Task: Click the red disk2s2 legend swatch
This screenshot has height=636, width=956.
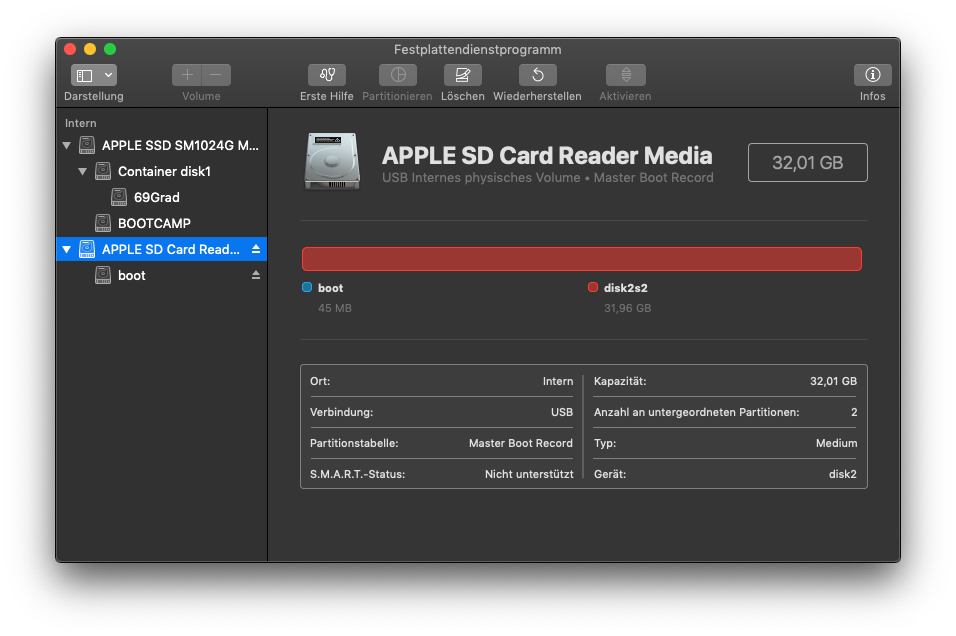Action: (593, 287)
